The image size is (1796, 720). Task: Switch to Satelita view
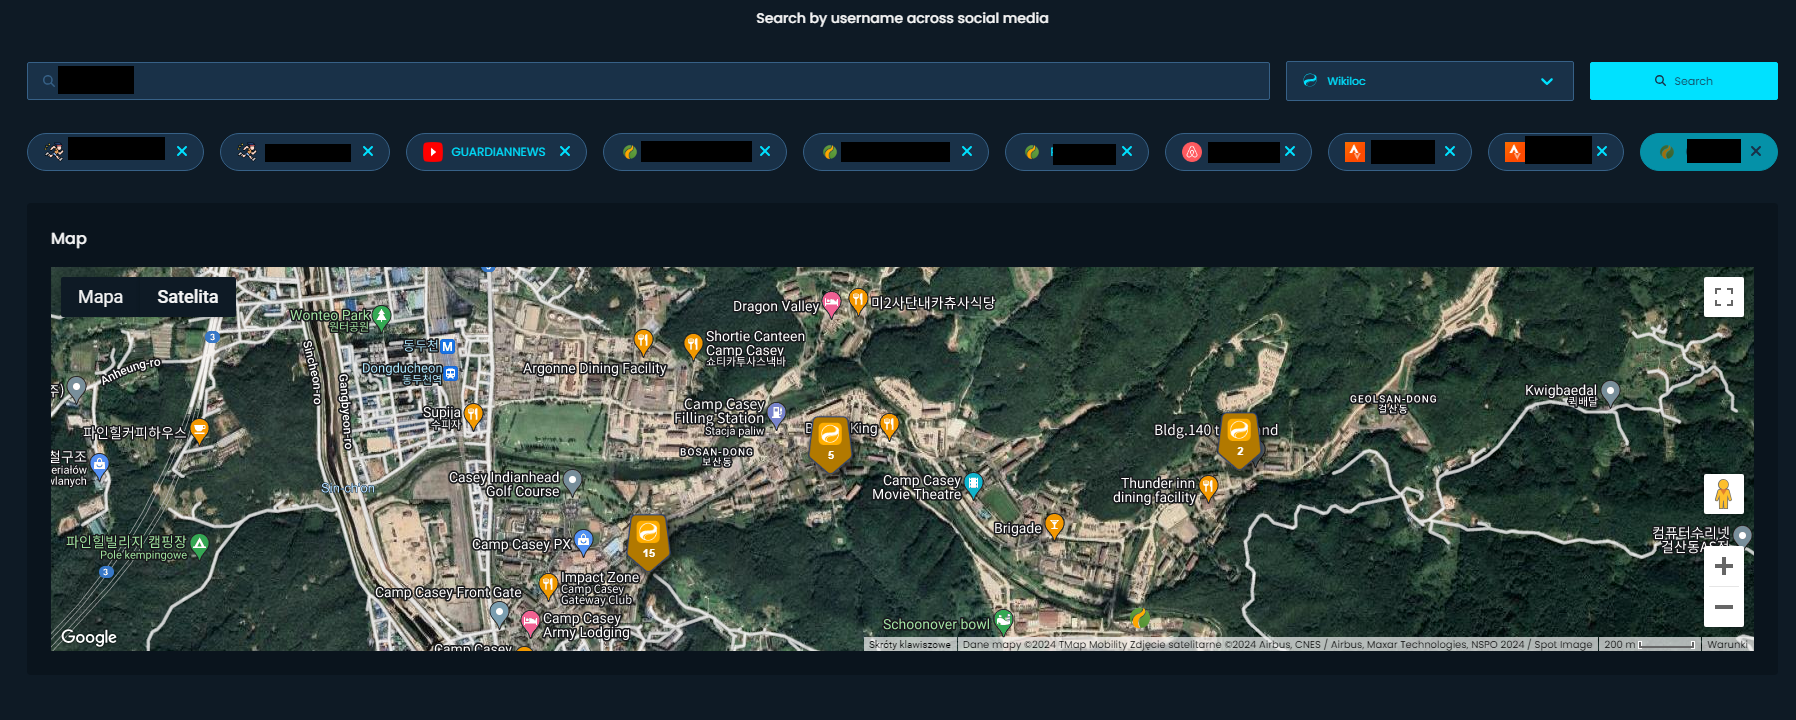(187, 297)
